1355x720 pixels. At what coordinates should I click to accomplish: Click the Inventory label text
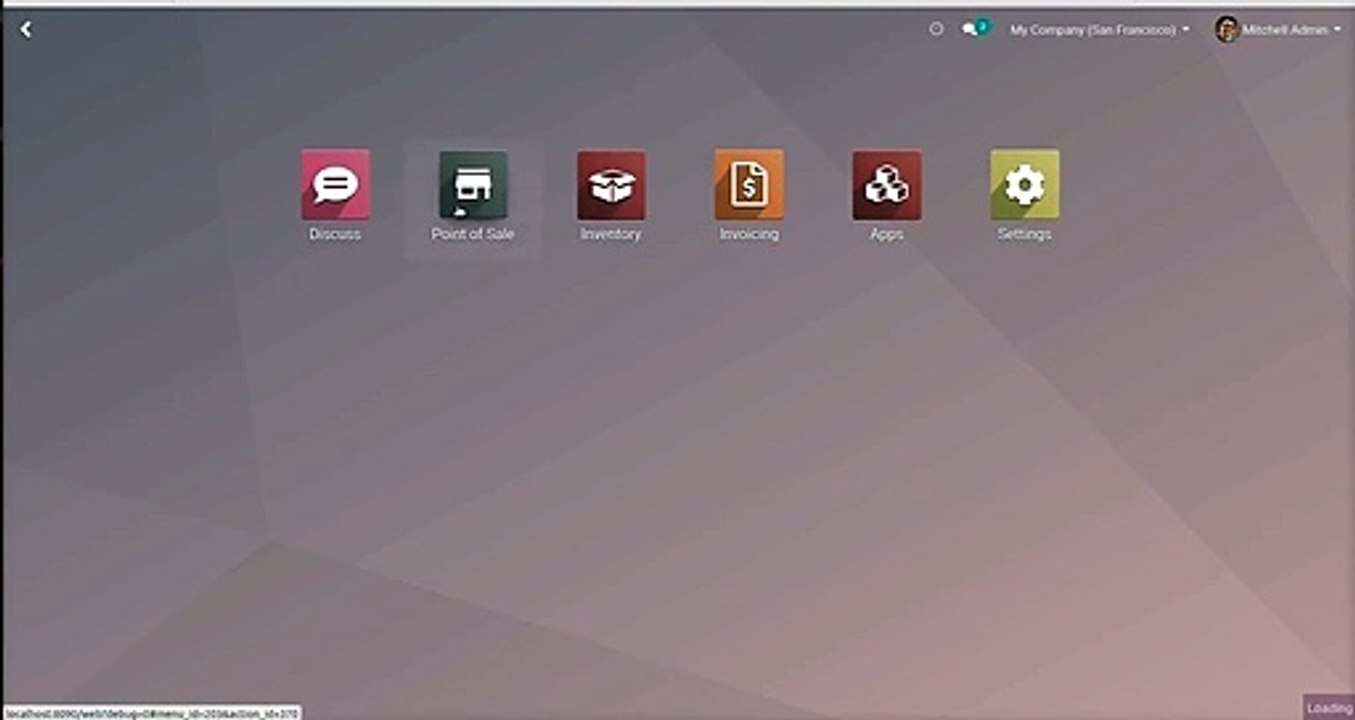pyautogui.click(x=611, y=234)
